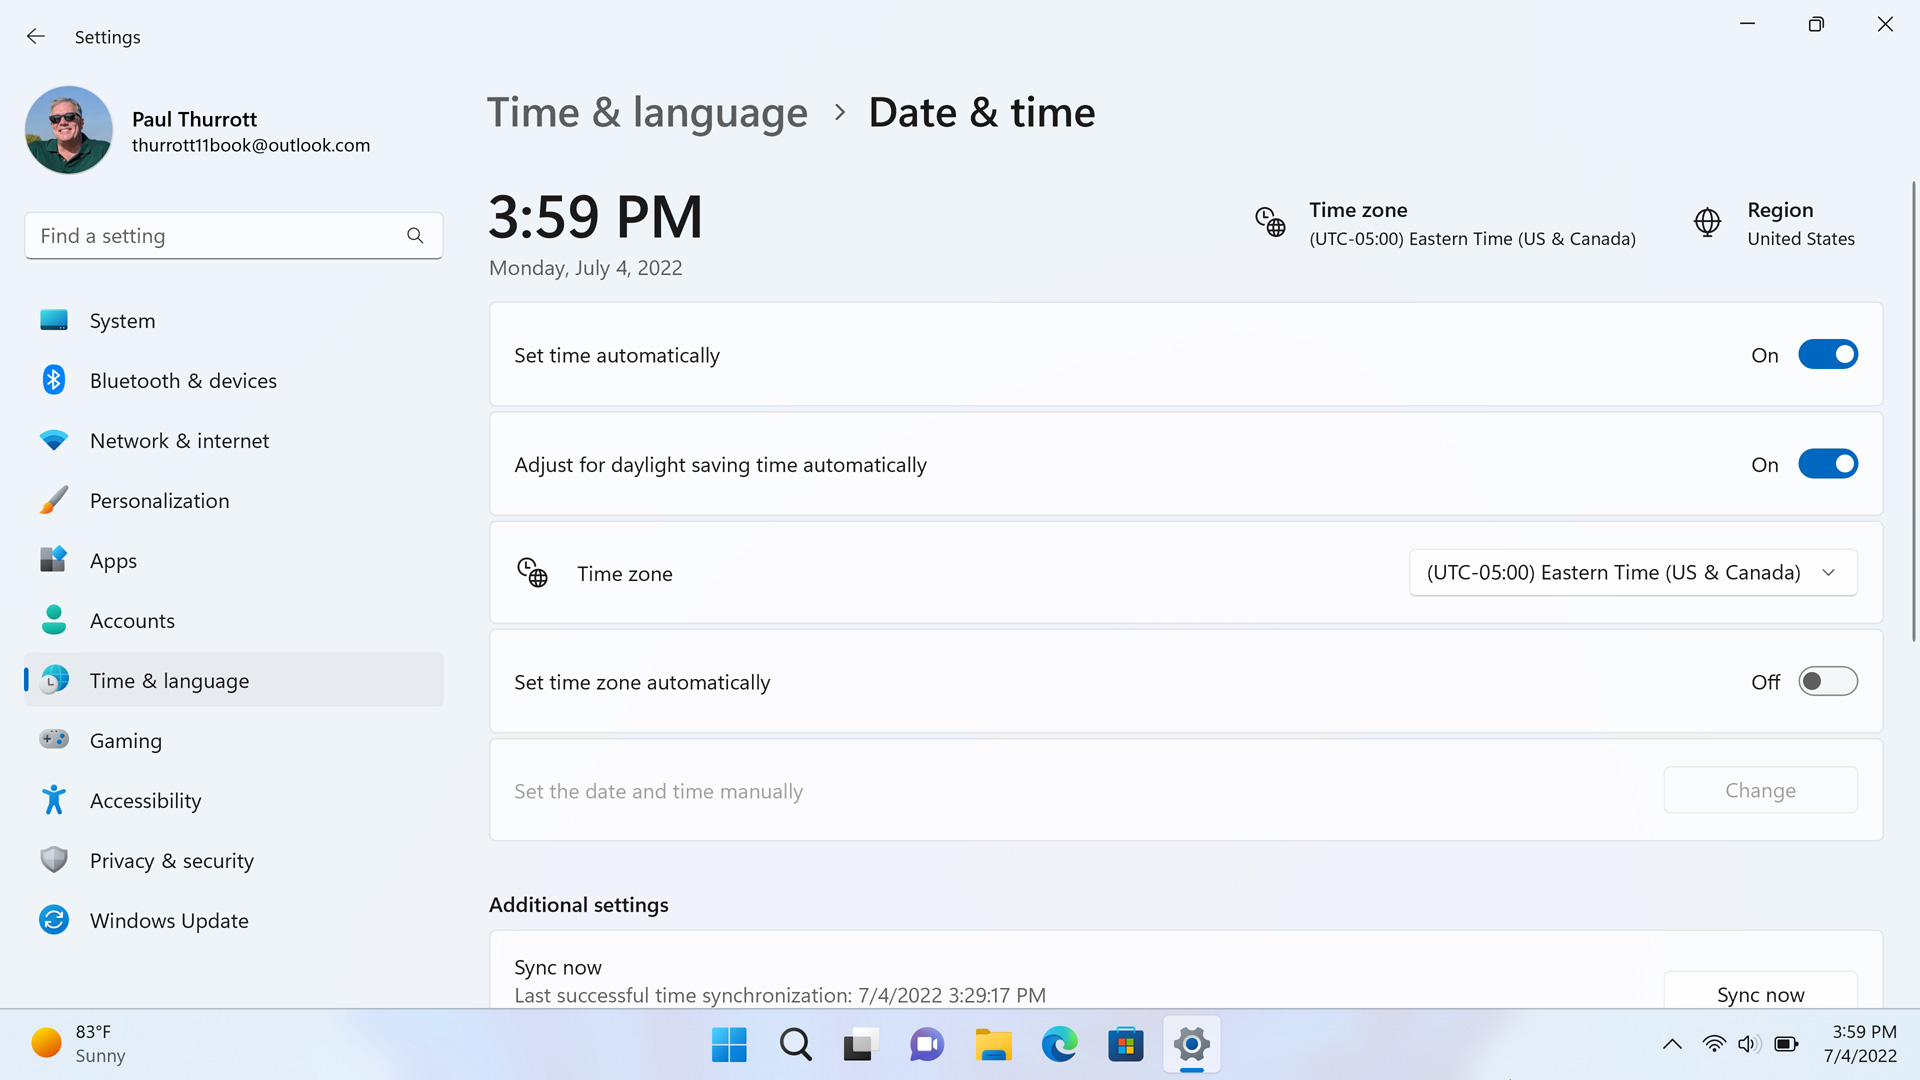Click the Find a setting search box

(215, 236)
